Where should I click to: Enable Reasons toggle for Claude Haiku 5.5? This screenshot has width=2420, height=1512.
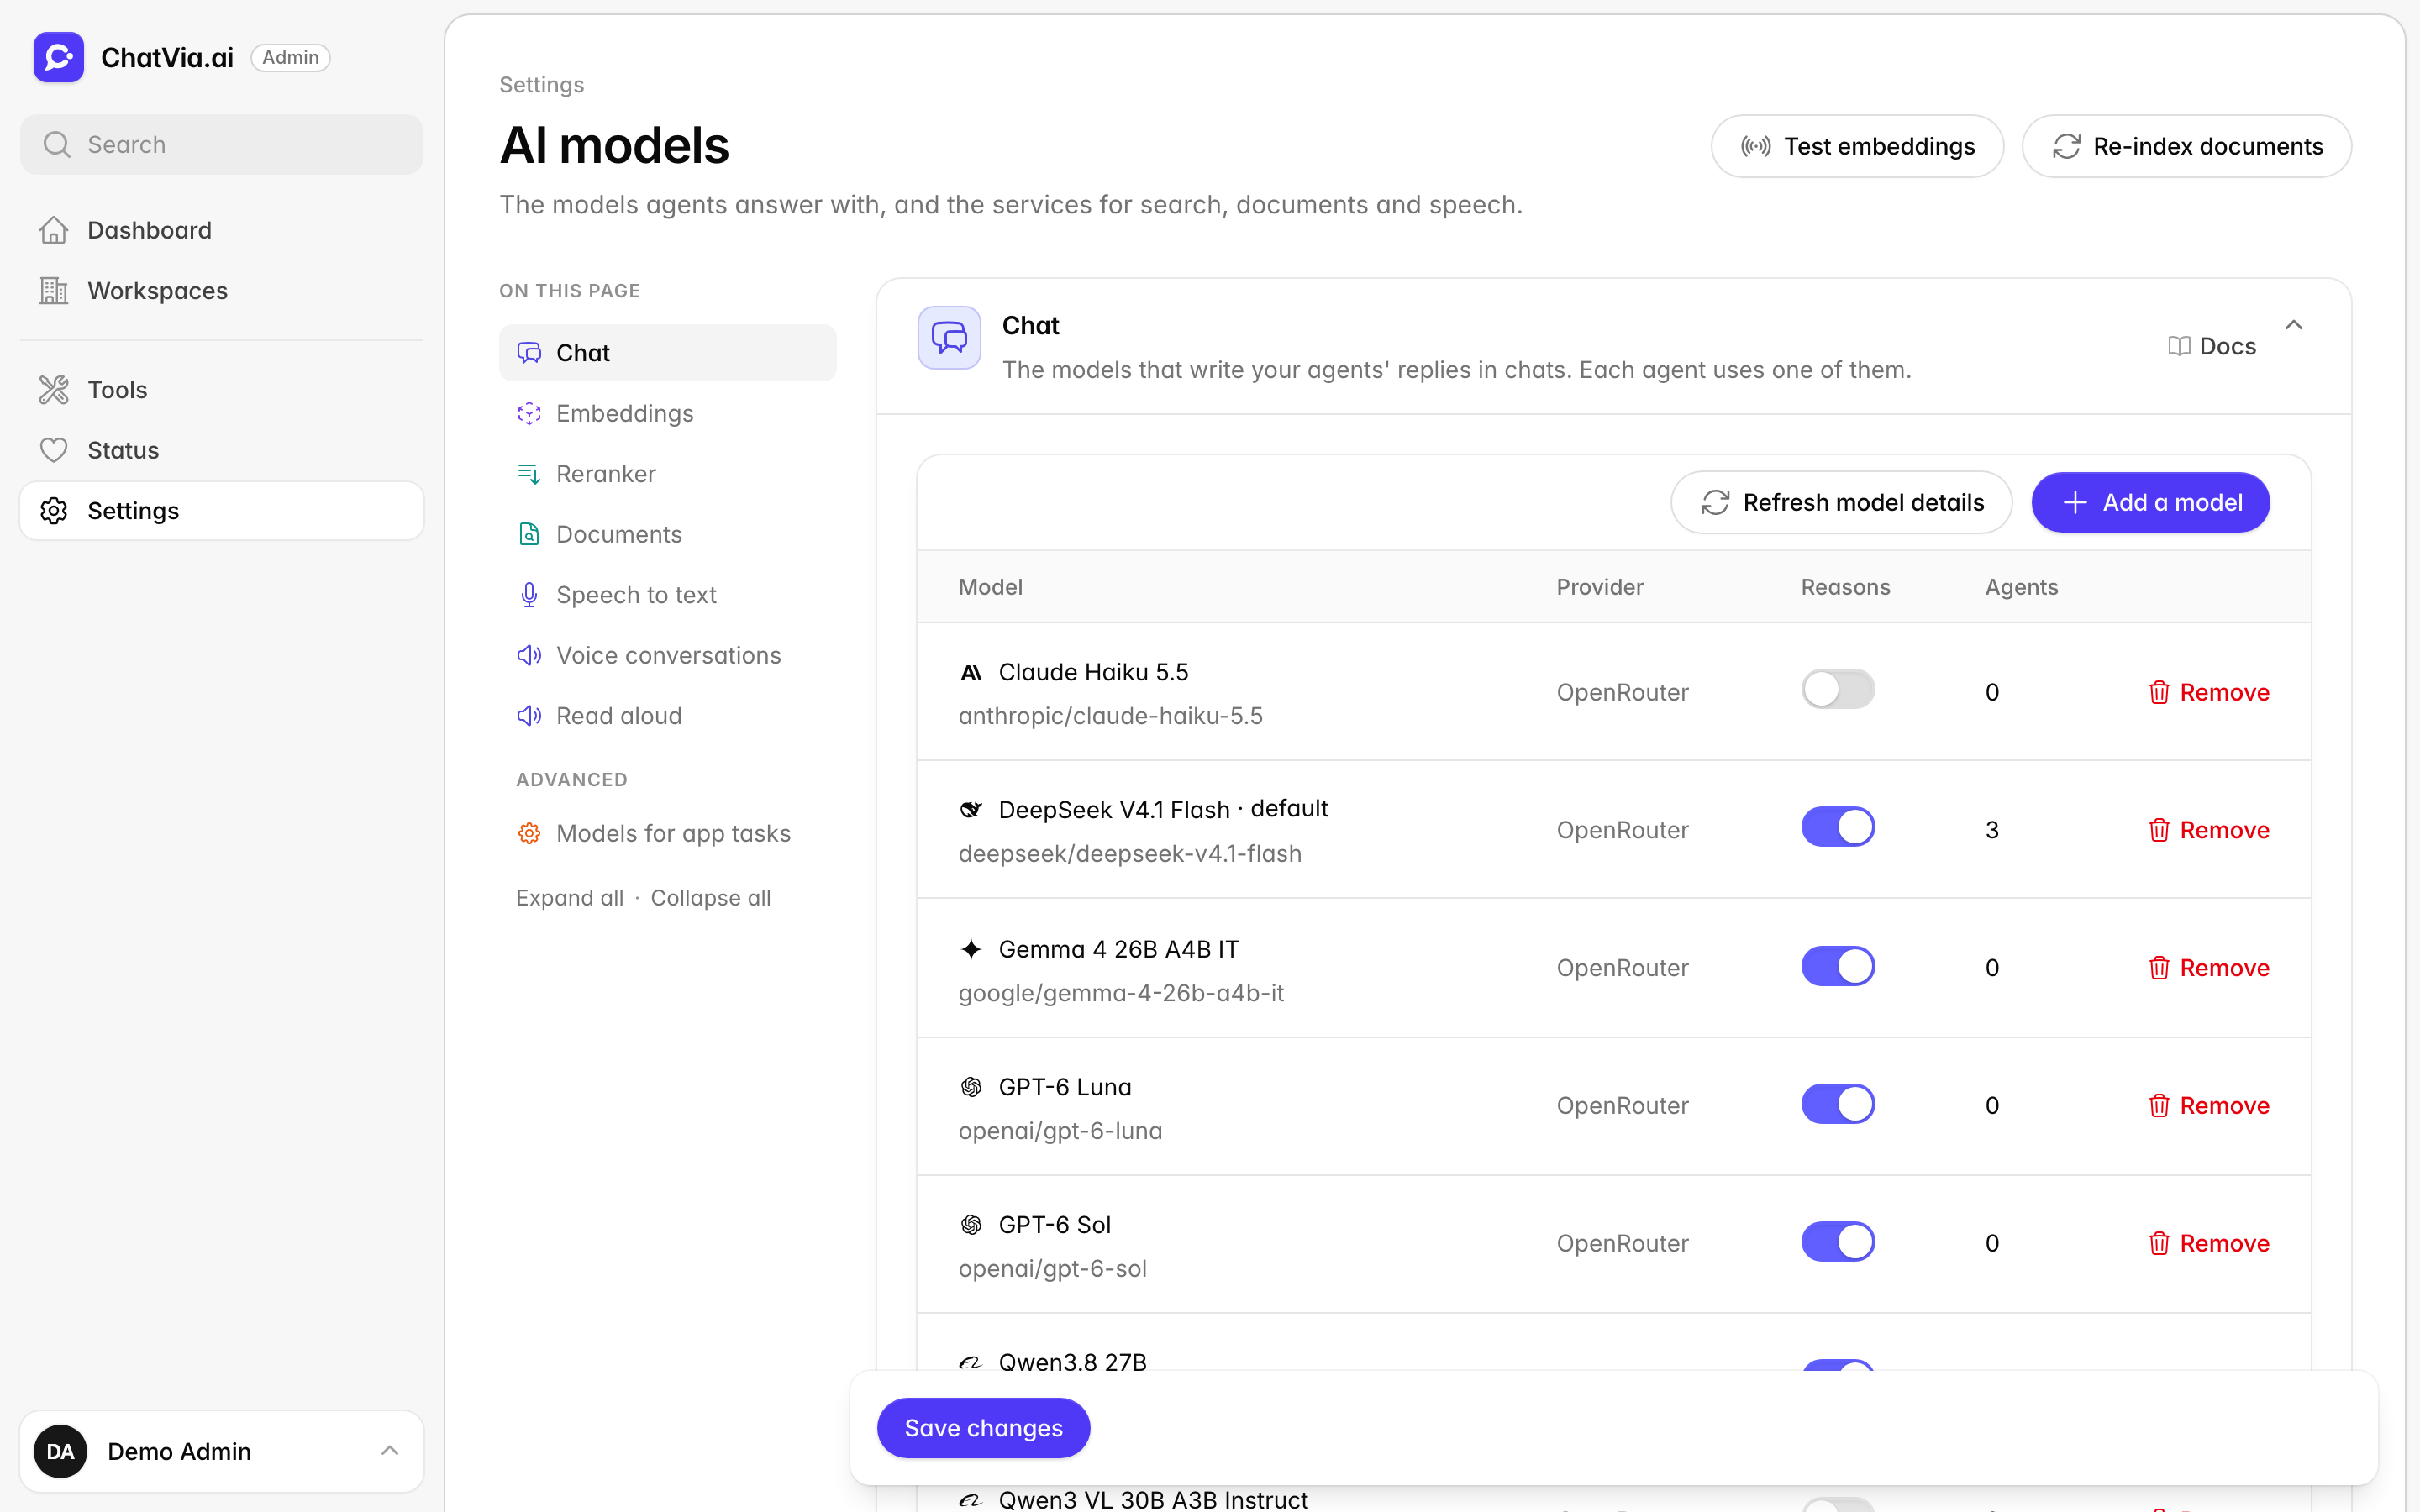pyautogui.click(x=1838, y=689)
